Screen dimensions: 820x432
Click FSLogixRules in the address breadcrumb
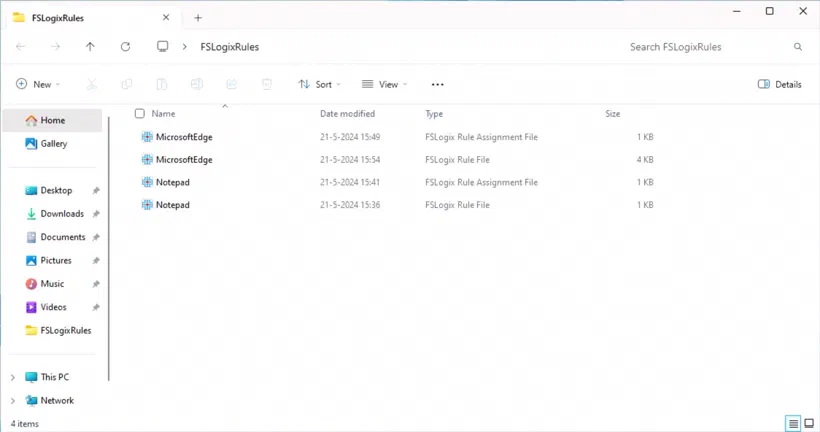point(230,47)
